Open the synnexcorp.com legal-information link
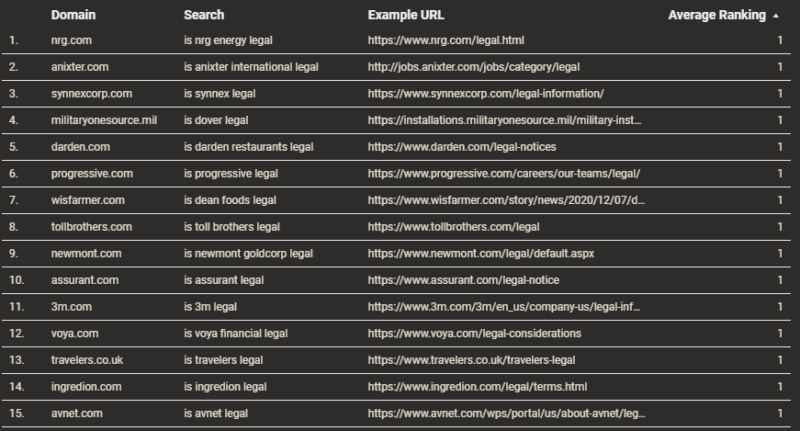 (485, 94)
